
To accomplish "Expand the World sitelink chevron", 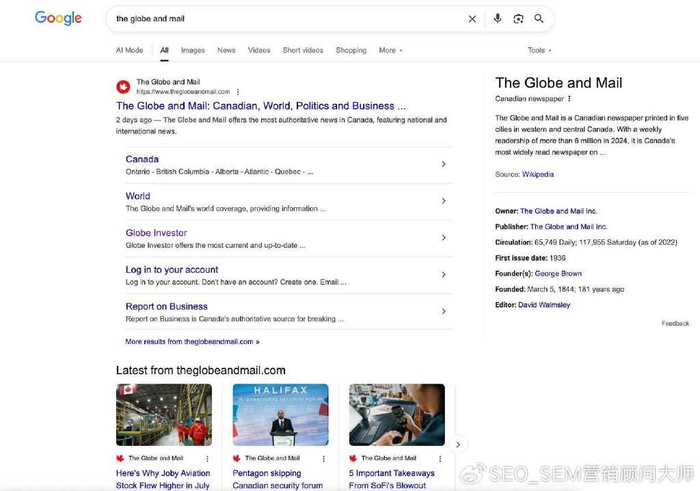I will coord(443,201).
